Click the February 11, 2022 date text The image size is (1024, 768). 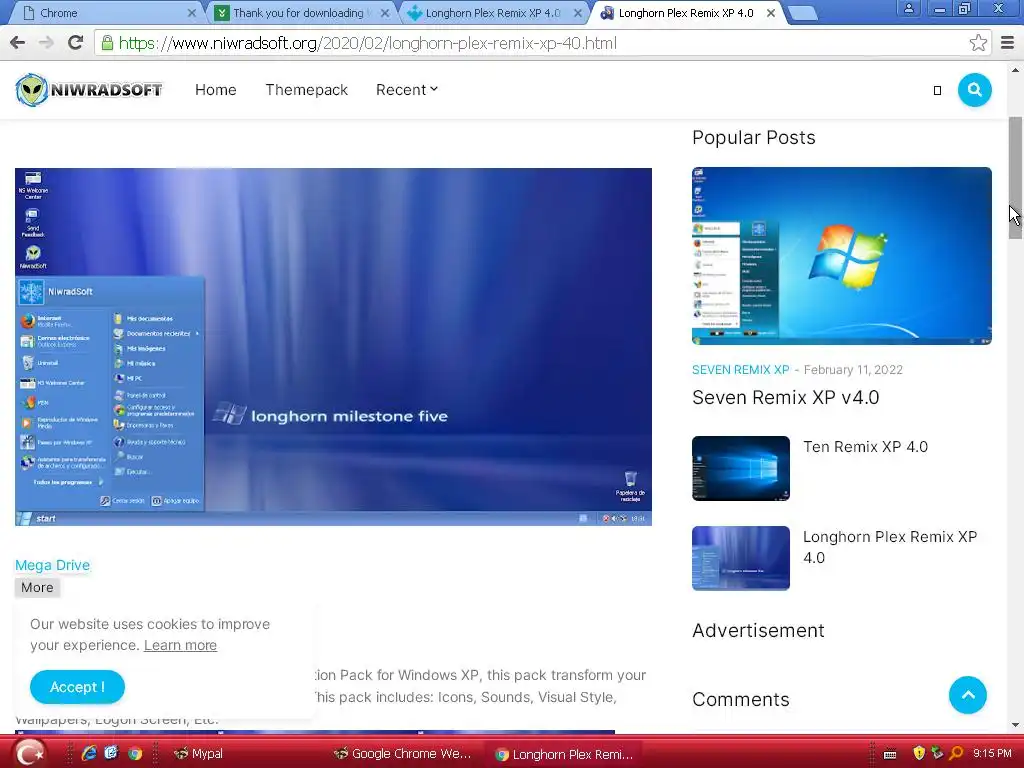[x=853, y=370]
